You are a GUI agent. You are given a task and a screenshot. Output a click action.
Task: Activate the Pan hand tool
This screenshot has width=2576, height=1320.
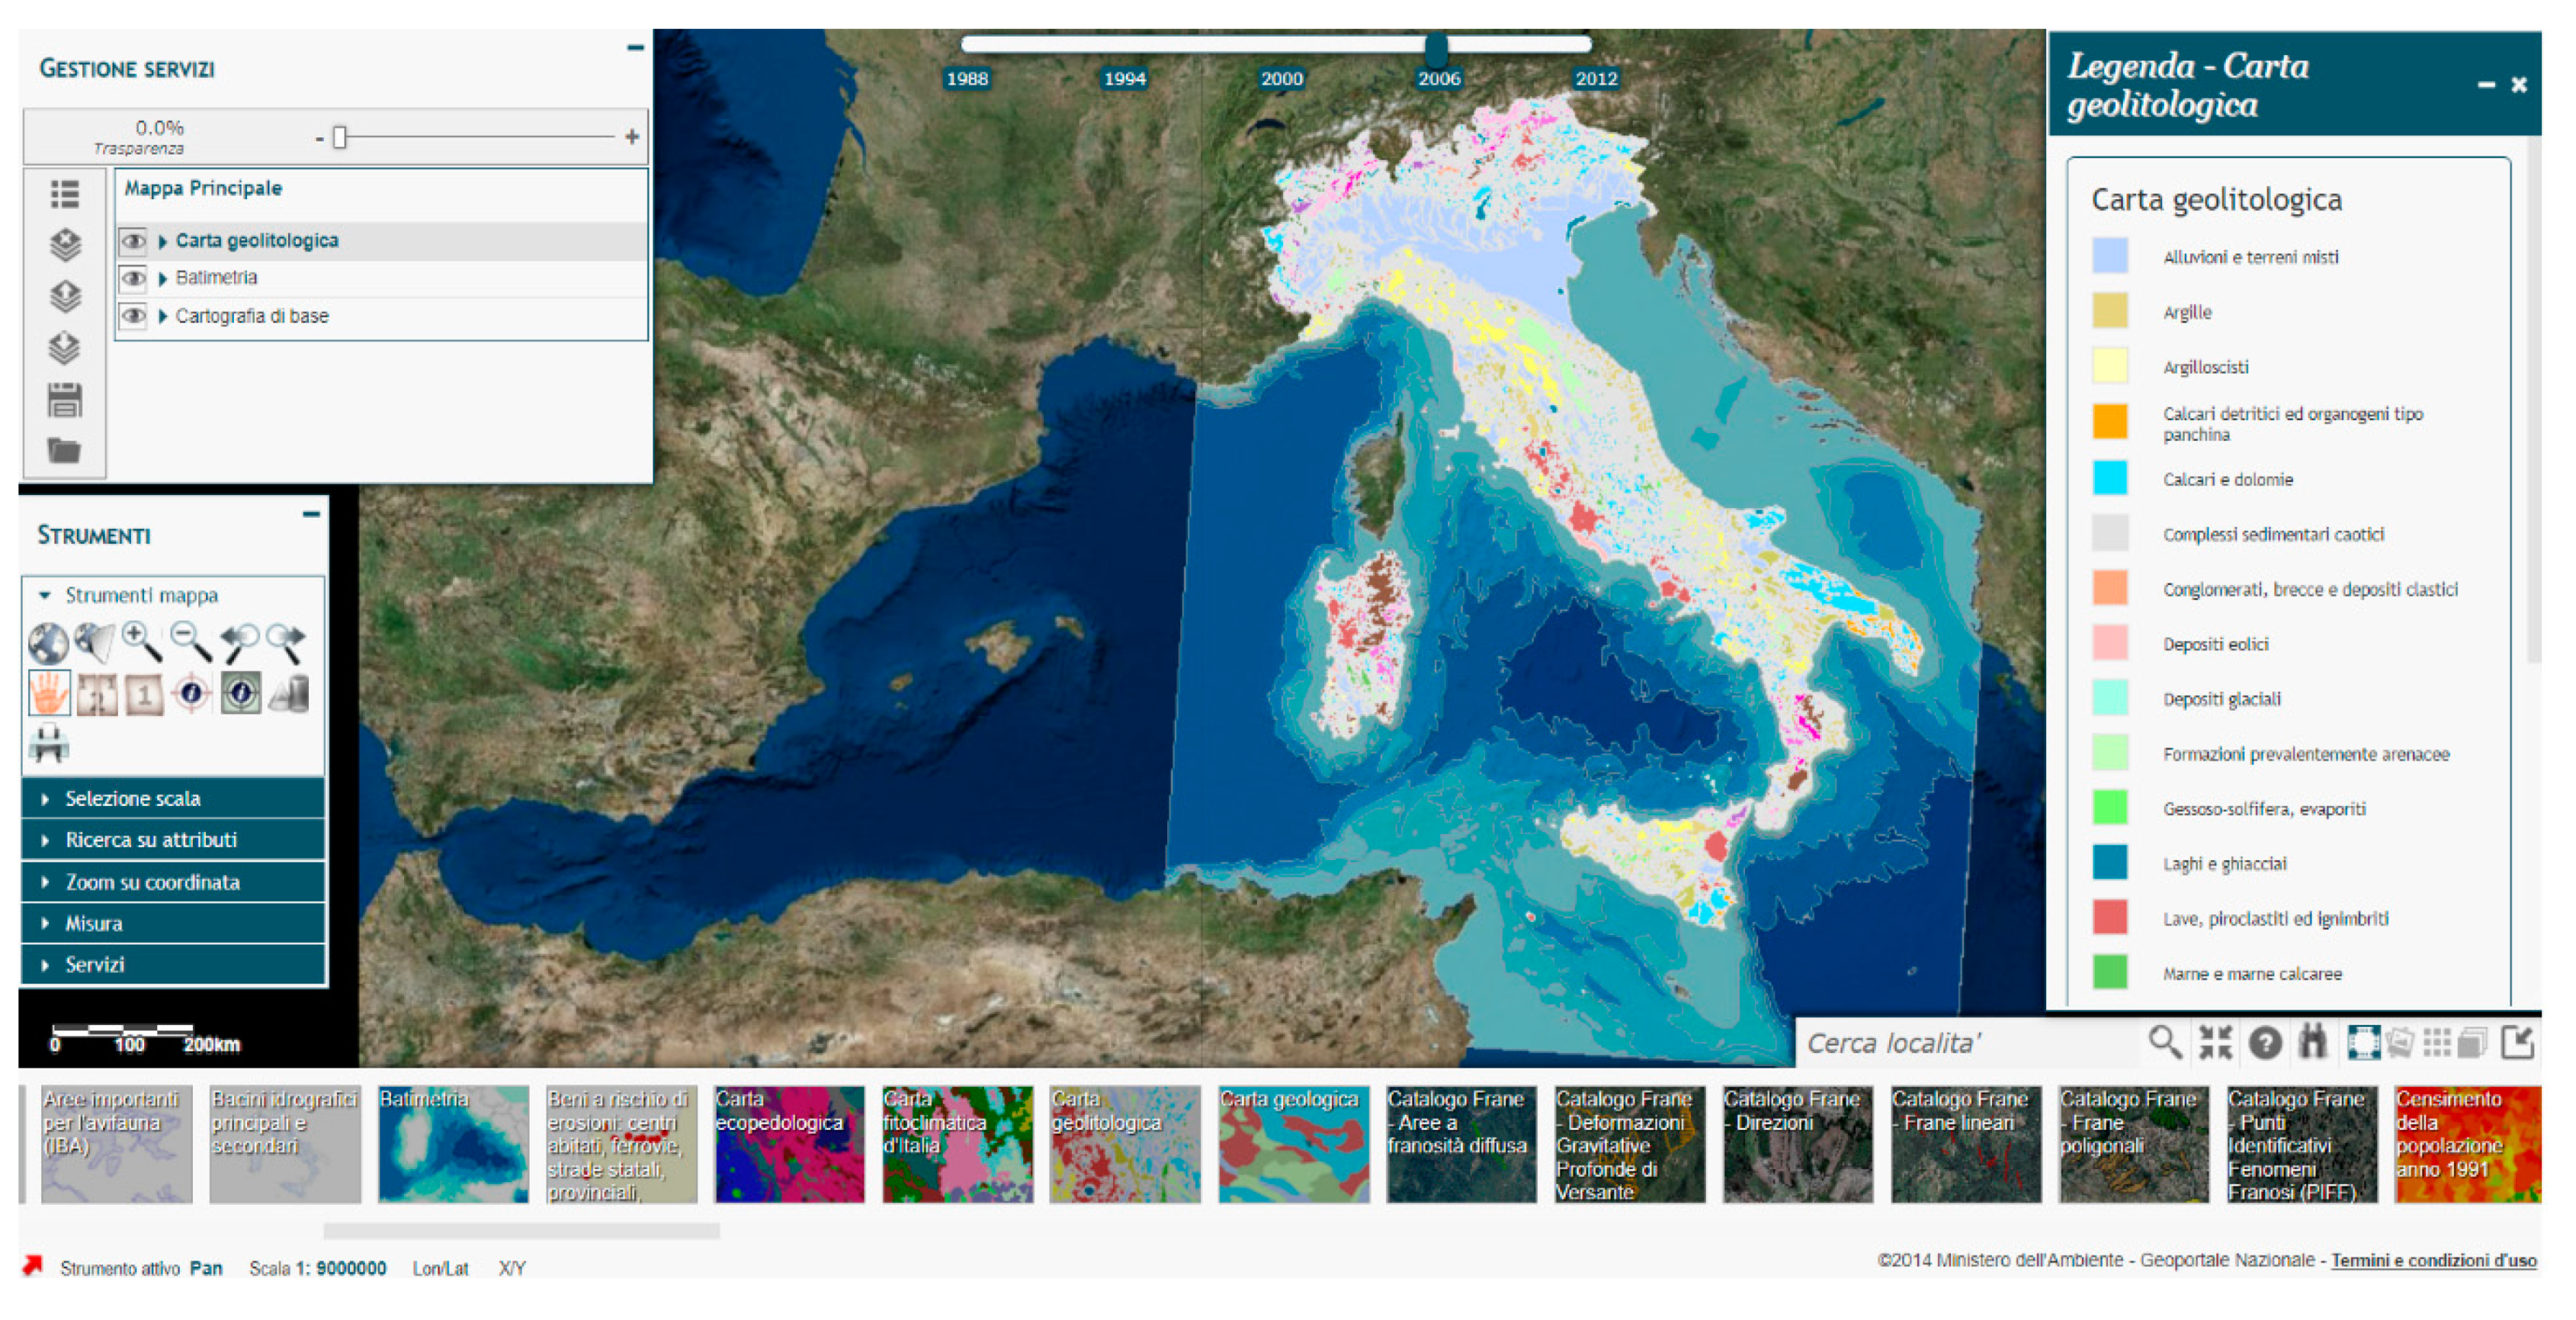(x=49, y=693)
